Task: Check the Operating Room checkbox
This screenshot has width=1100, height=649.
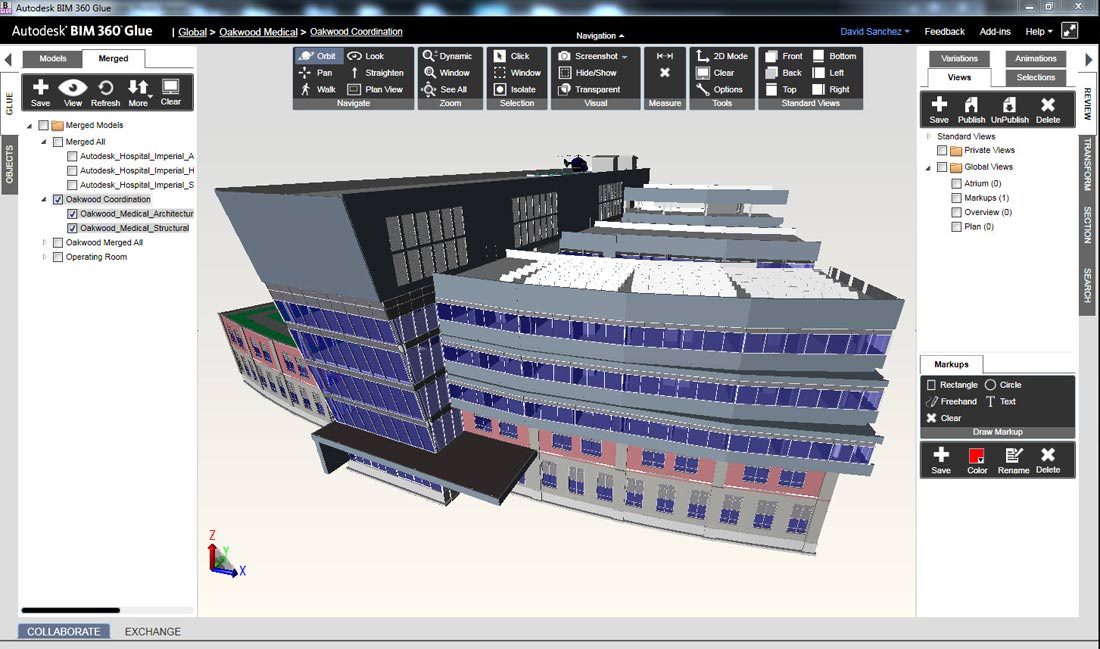Action: (58, 257)
